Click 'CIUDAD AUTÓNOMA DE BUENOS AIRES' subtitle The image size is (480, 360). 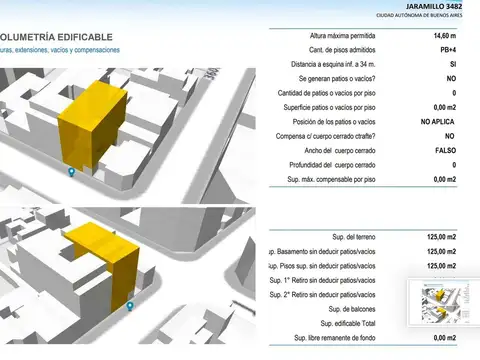click(x=419, y=15)
